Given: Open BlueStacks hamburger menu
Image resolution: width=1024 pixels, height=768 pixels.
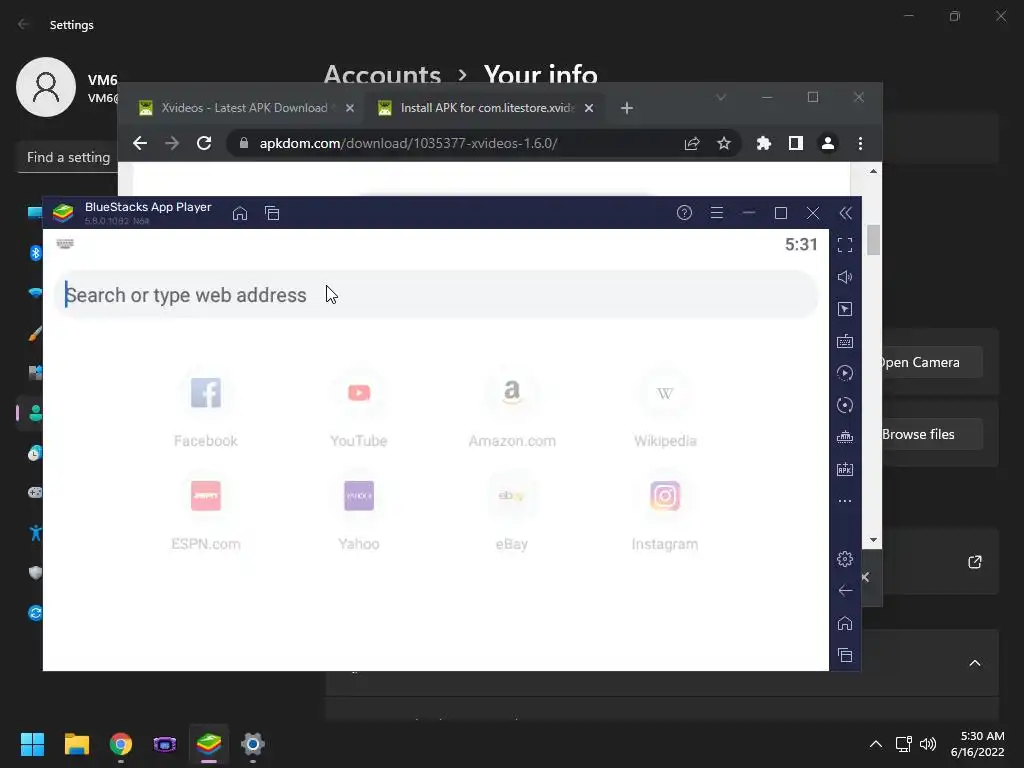Looking at the screenshot, I should 716,213.
